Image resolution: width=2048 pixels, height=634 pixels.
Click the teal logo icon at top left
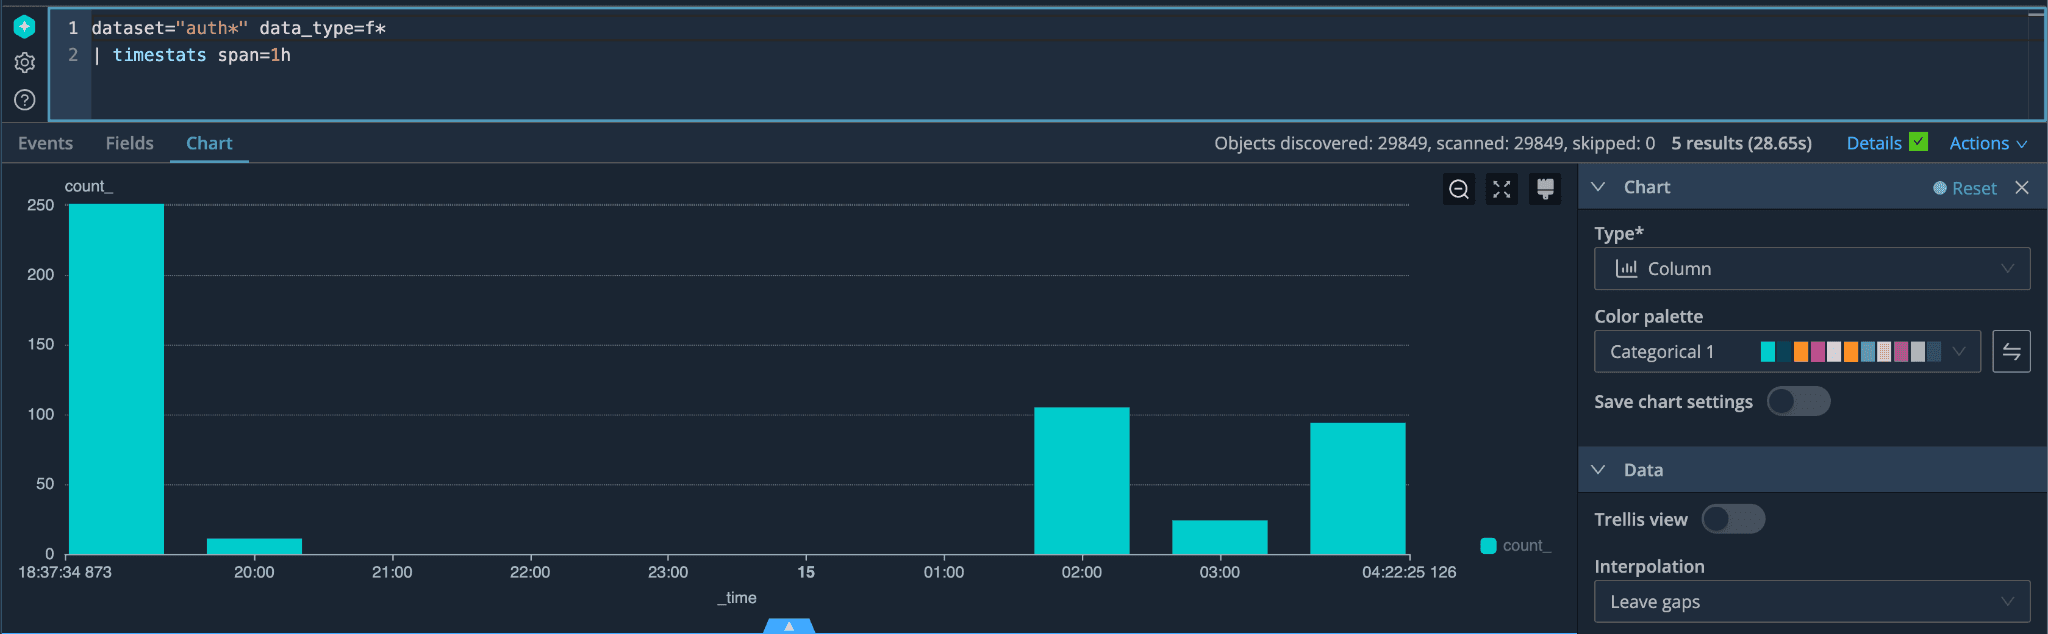tap(25, 27)
